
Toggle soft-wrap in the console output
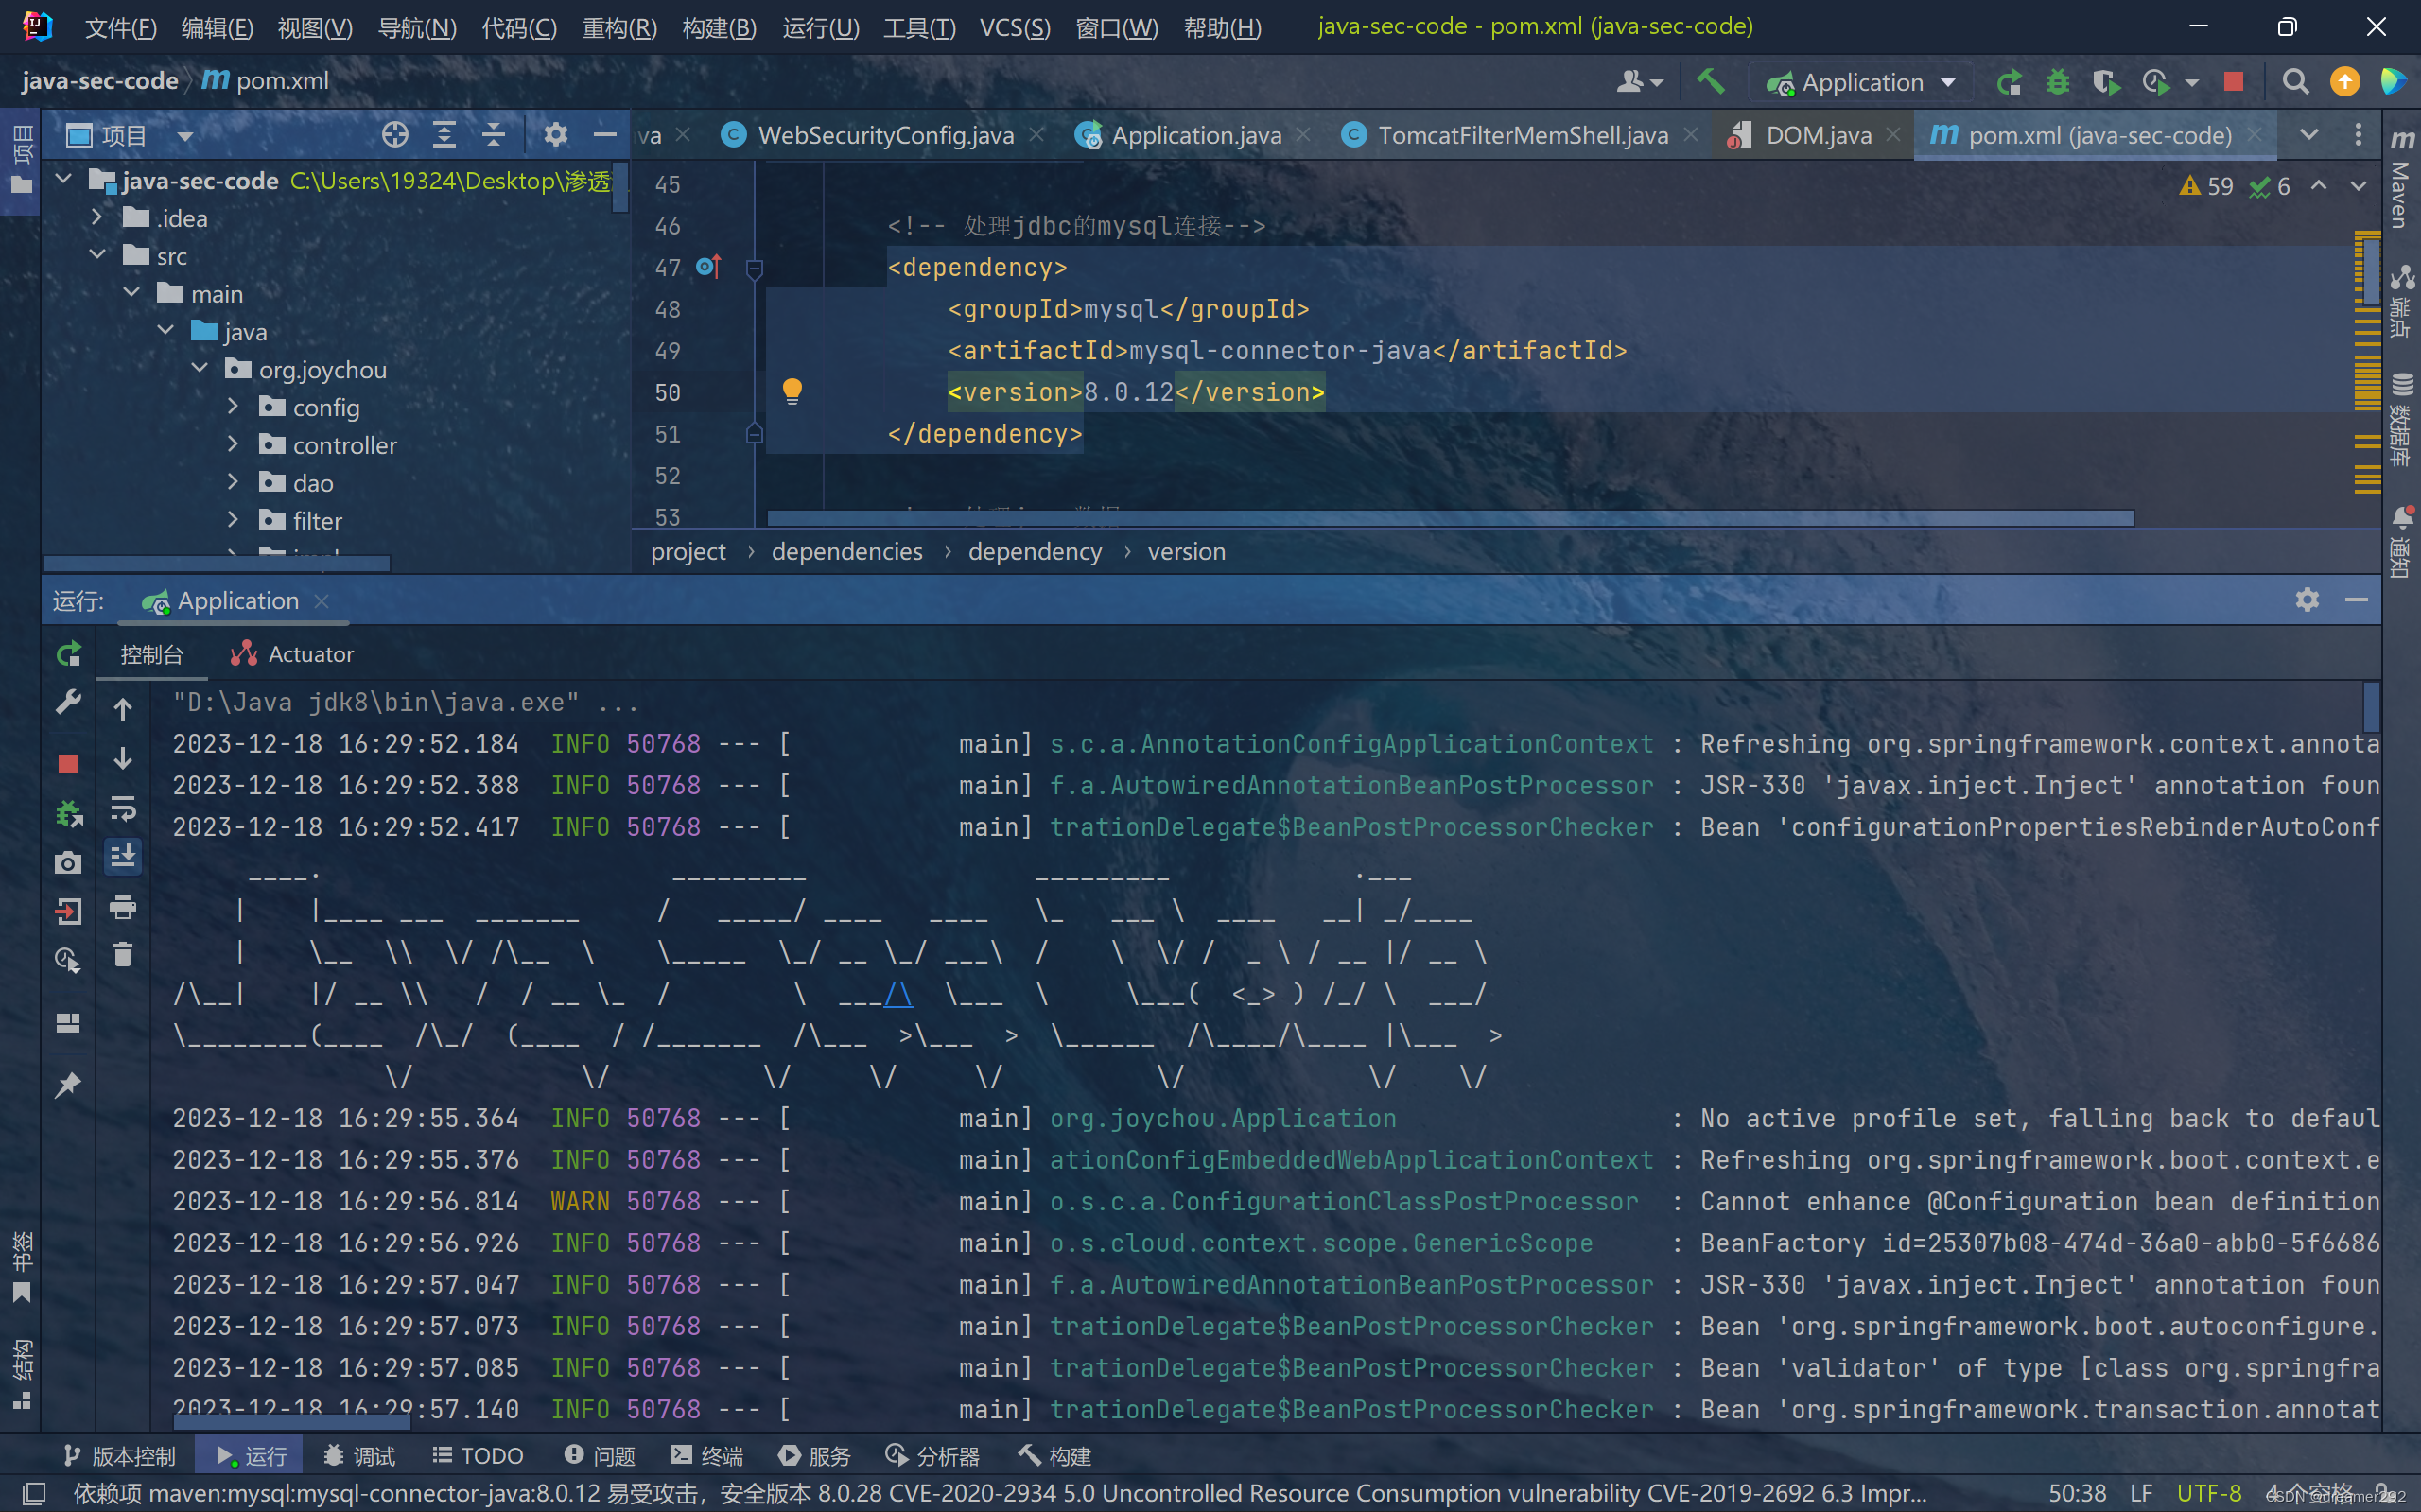pyautogui.click(x=123, y=808)
